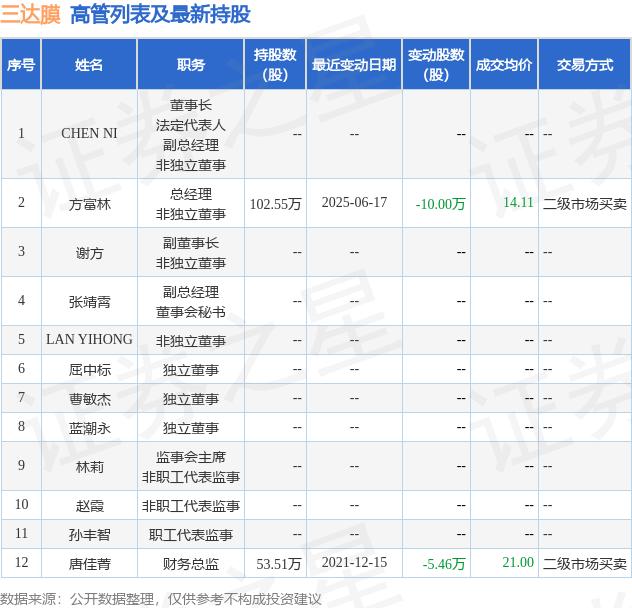Click the 总经理 position in 方富林's row
Screen dimensions: 632x608
[191, 194]
